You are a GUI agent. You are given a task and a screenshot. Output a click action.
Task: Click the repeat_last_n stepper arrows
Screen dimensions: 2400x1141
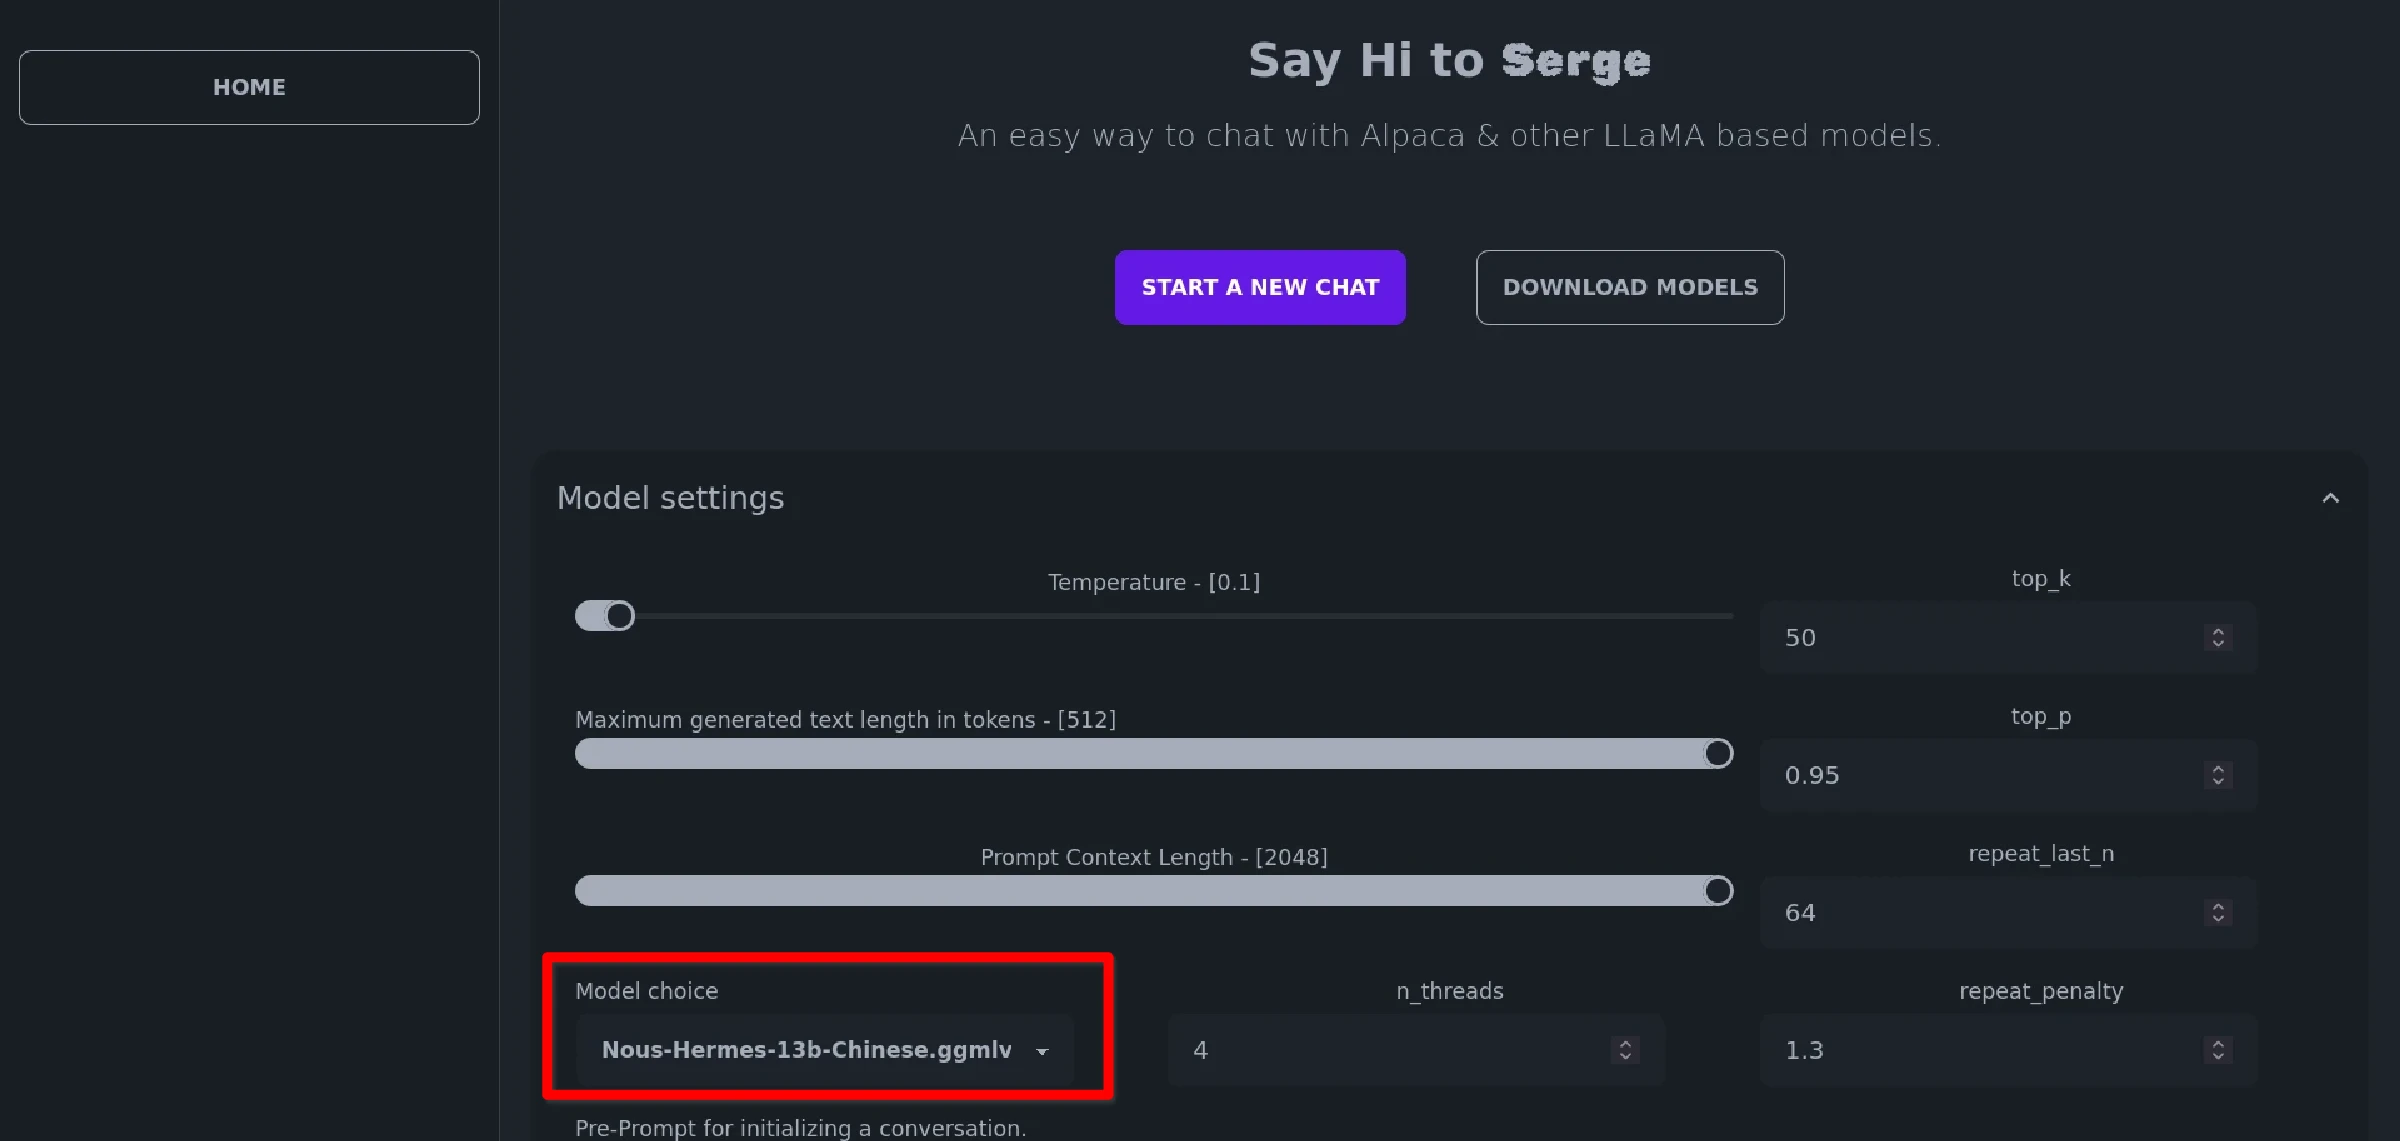click(2218, 913)
